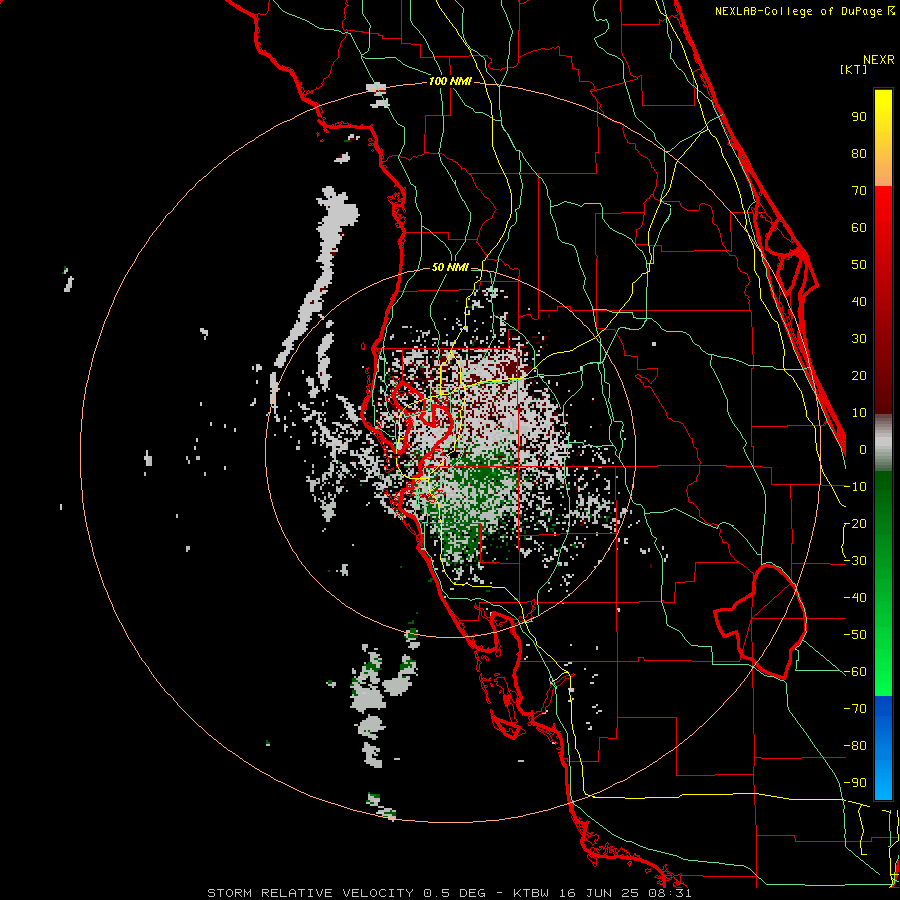Click the 0 value on velocity scale
900x900 pixels.
863,450
